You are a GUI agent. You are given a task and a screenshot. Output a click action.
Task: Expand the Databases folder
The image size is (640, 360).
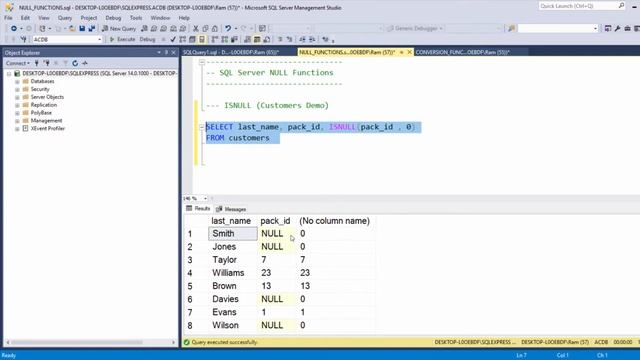click(x=17, y=82)
